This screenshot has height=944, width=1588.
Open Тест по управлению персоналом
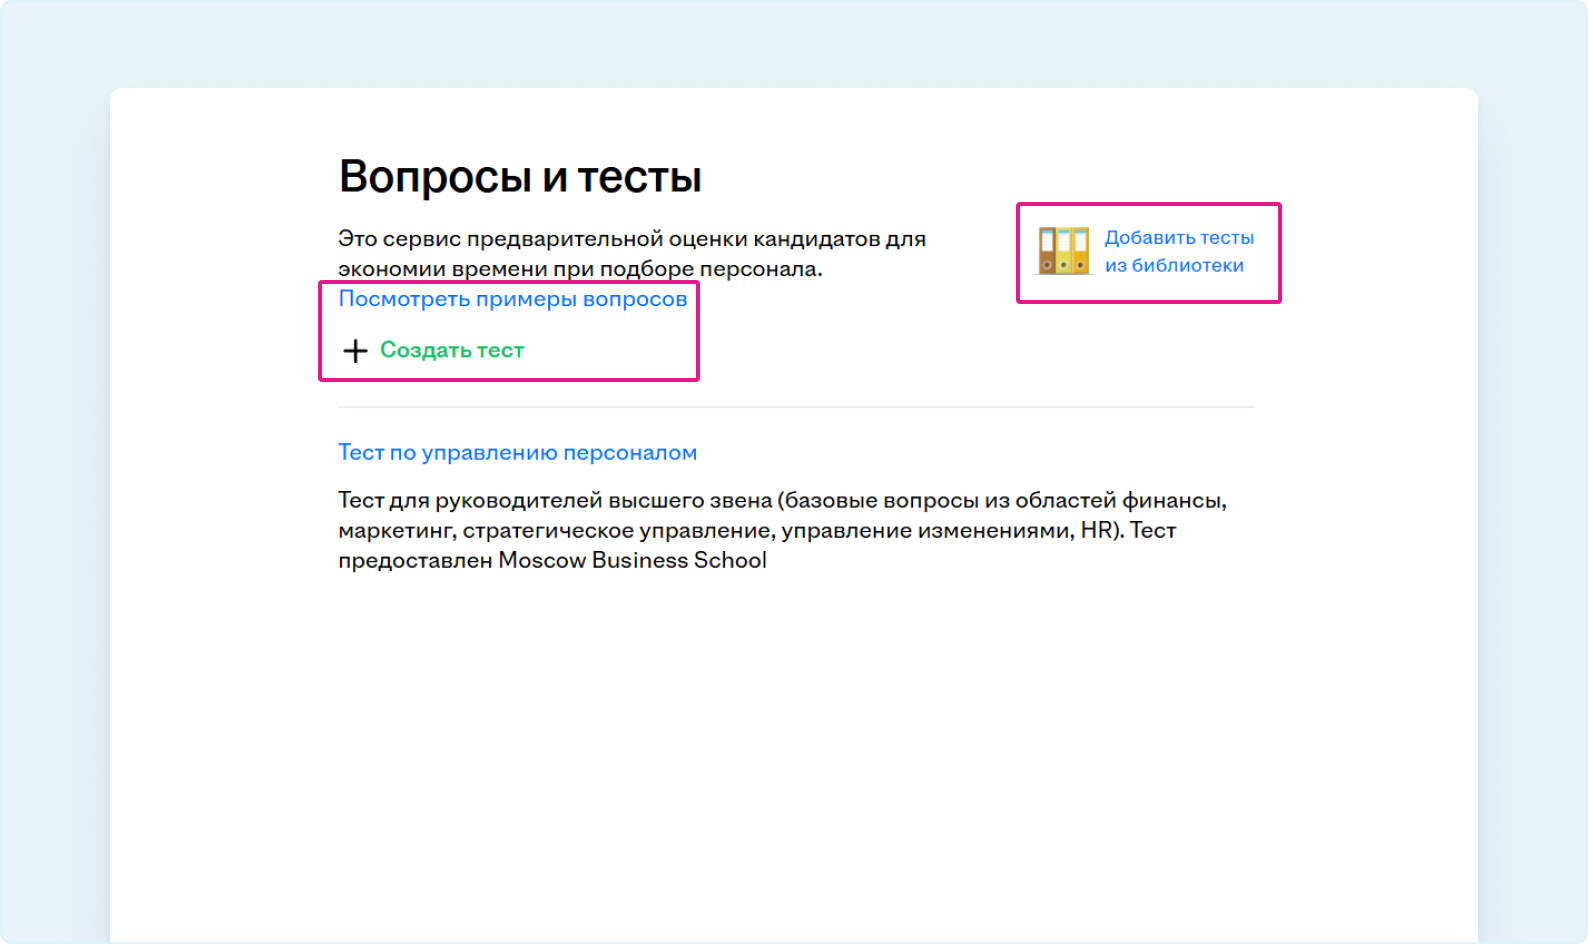[517, 452]
